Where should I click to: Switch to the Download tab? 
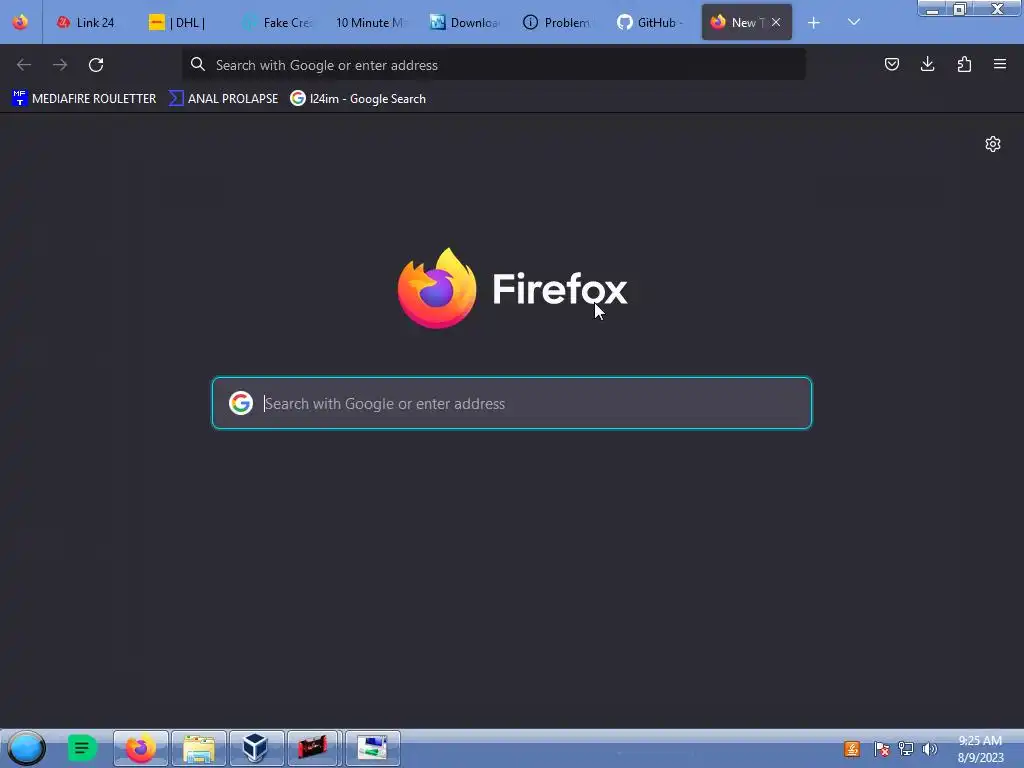[466, 22]
